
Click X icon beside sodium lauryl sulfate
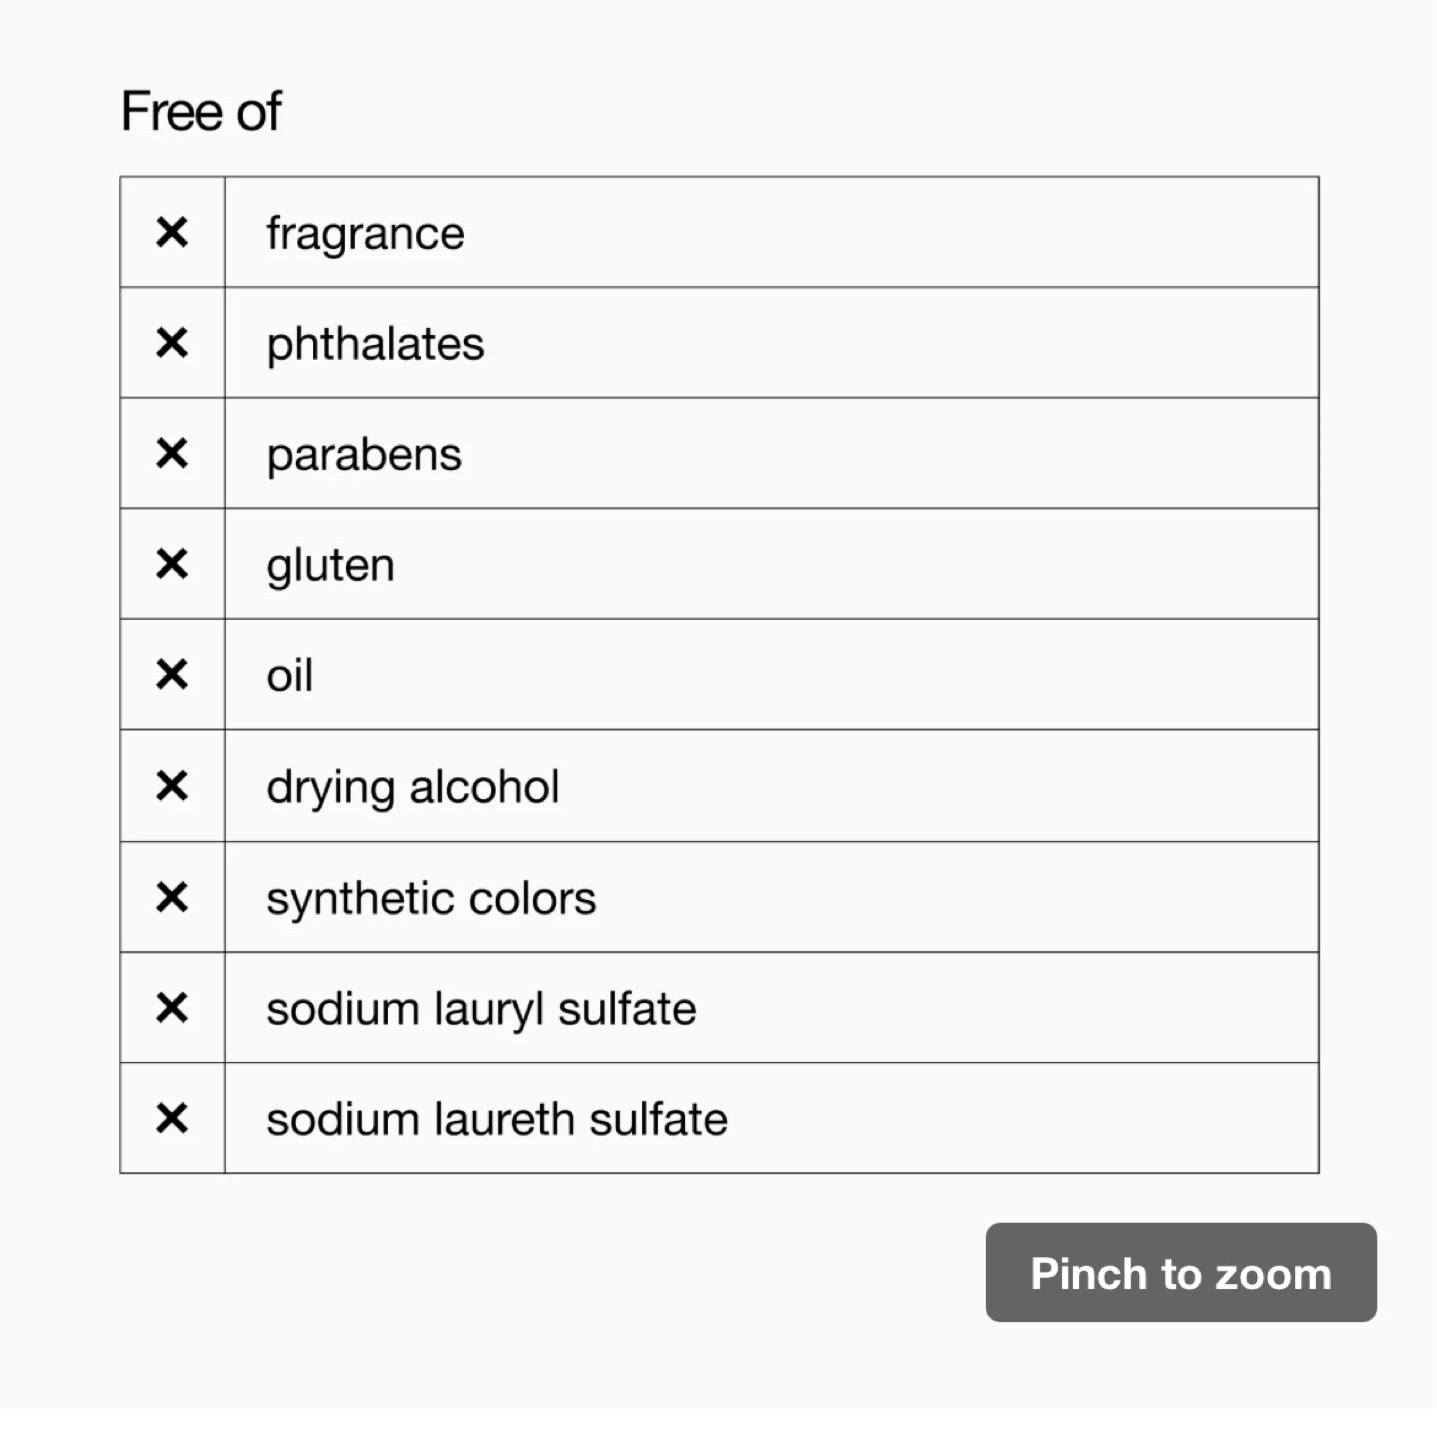tap(172, 1007)
